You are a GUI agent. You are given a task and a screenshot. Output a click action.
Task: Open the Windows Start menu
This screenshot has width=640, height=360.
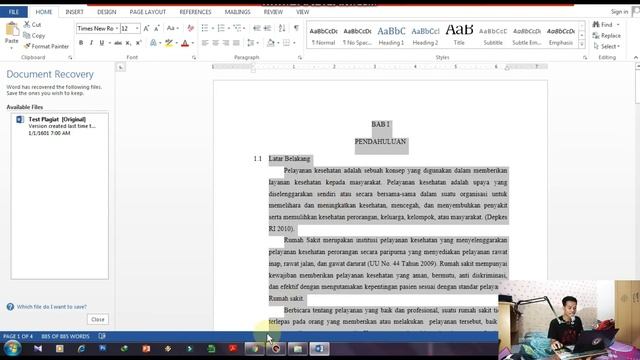pyautogui.click(x=13, y=348)
